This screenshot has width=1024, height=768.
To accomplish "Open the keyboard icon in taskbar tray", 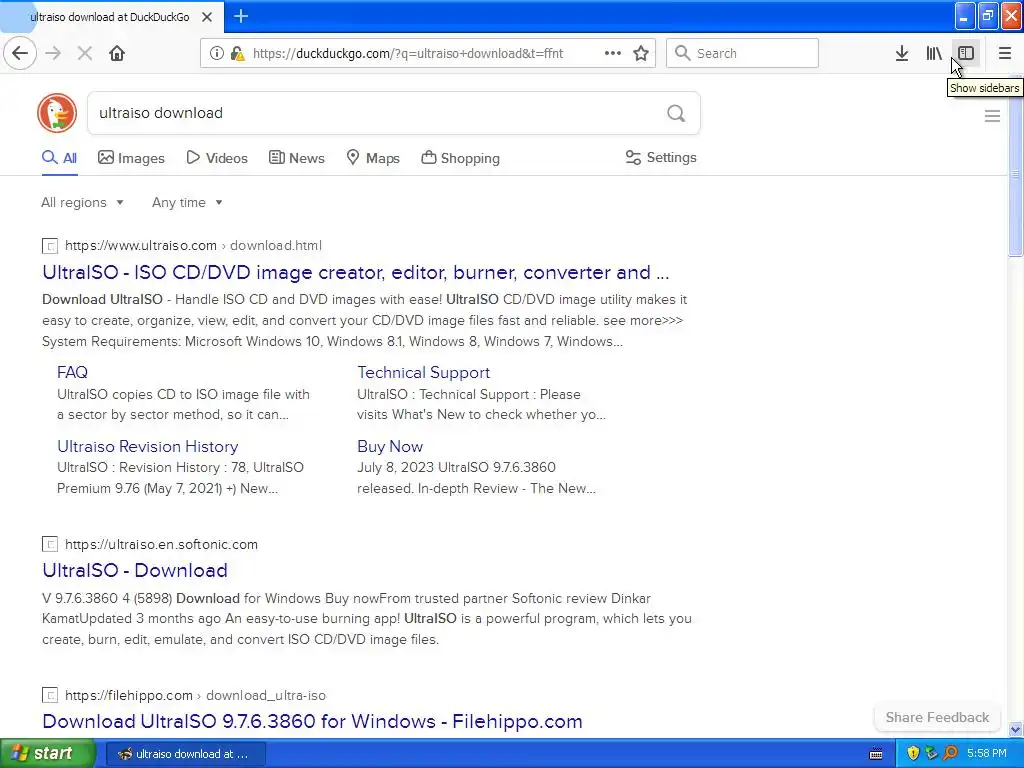I will pos(876,754).
